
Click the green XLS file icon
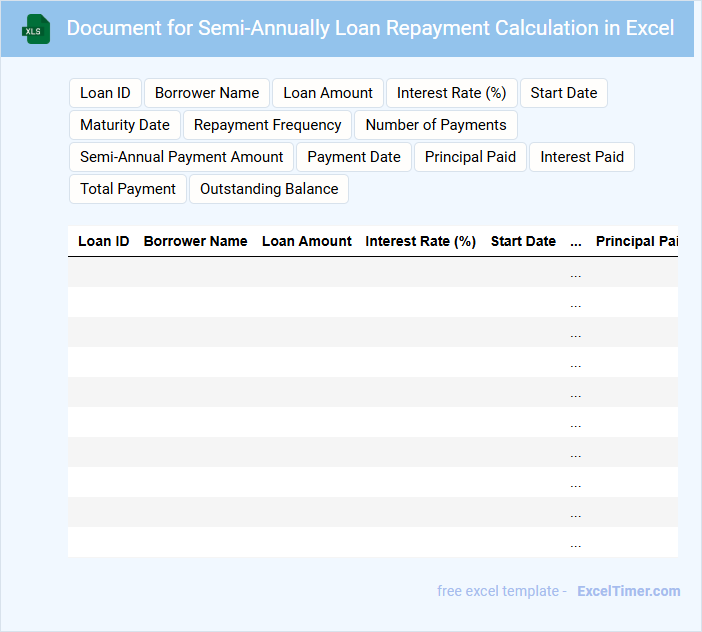pos(36,29)
